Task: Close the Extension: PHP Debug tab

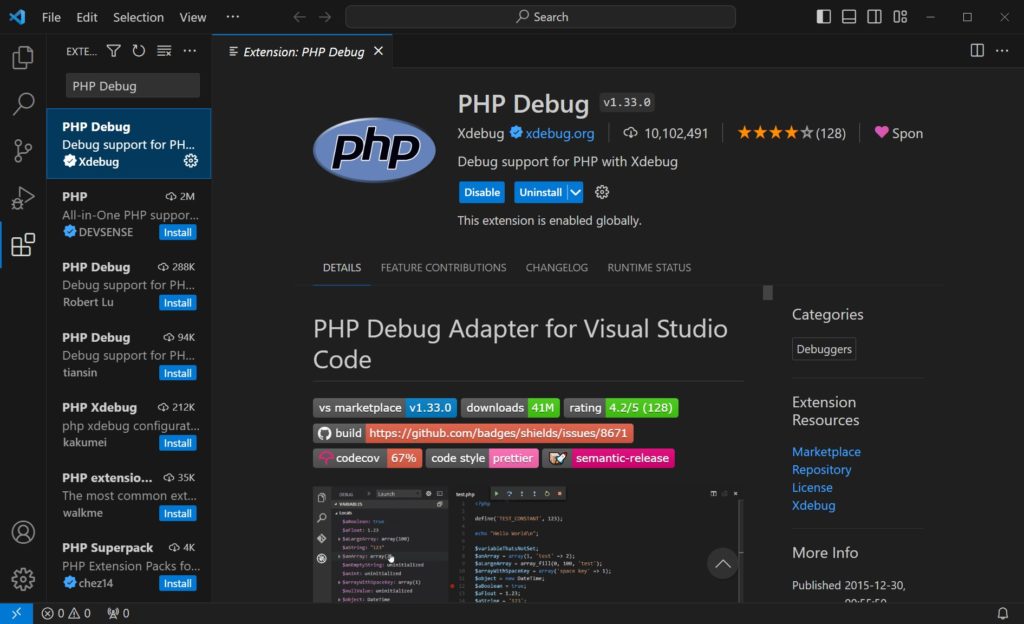Action: (x=378, y=51)
